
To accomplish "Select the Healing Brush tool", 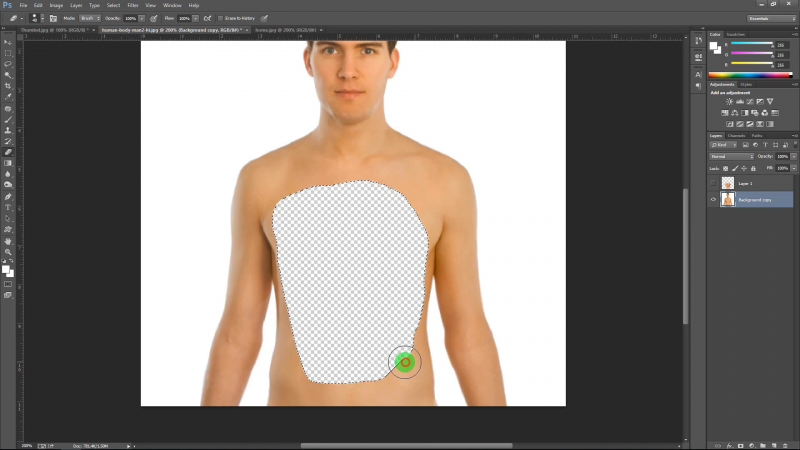I will [x=8, y=109].
